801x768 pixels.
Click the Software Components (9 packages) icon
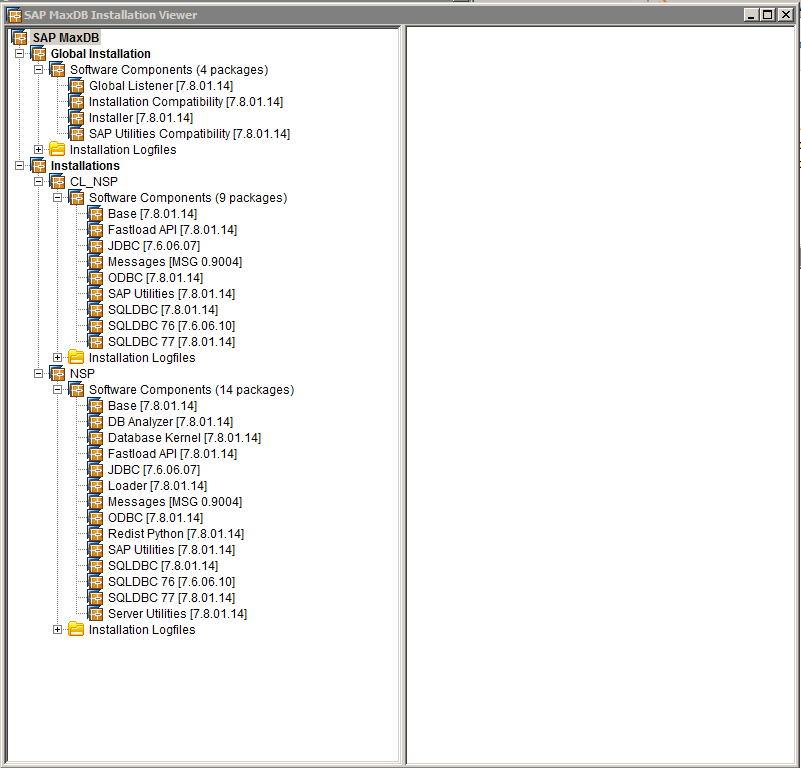coord(77,198)
